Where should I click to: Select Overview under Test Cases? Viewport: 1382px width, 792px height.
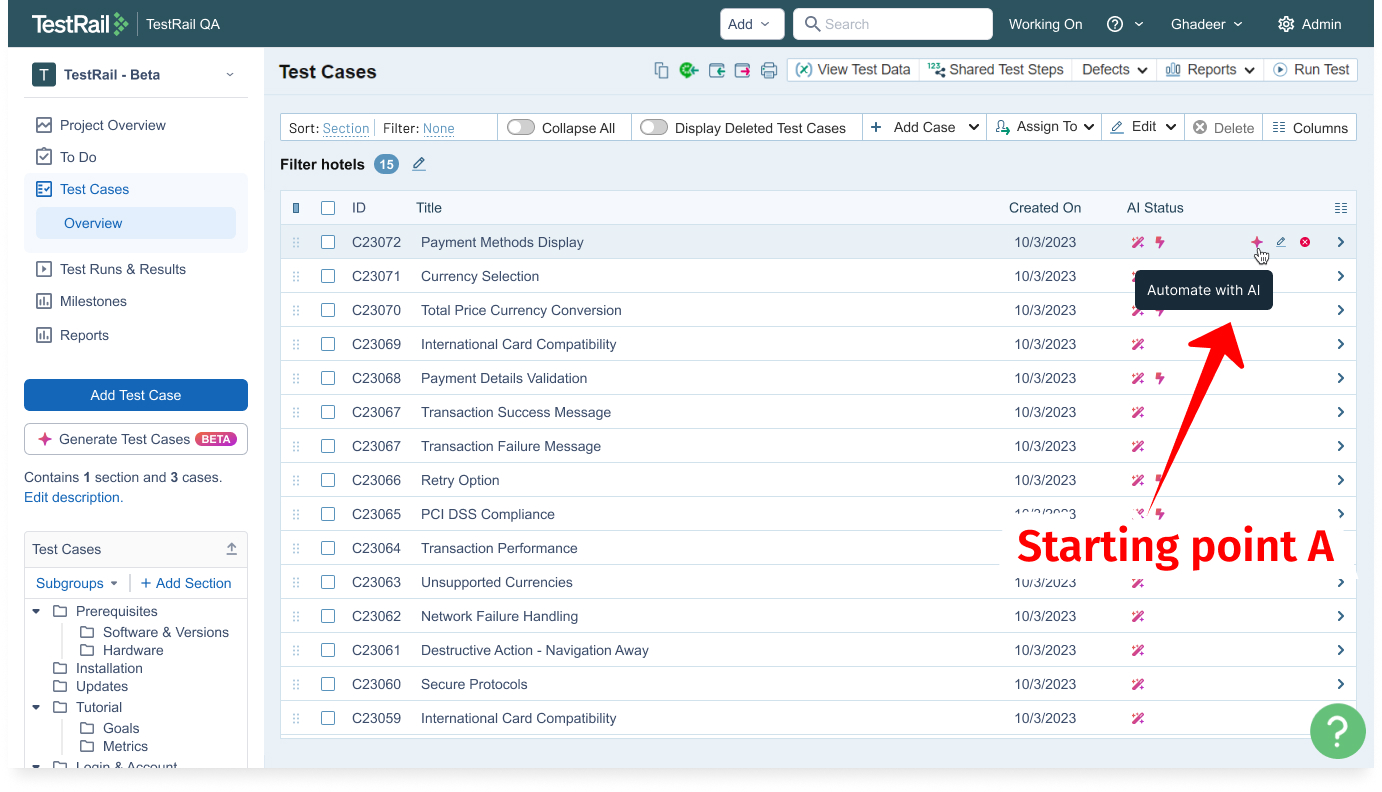136,223
